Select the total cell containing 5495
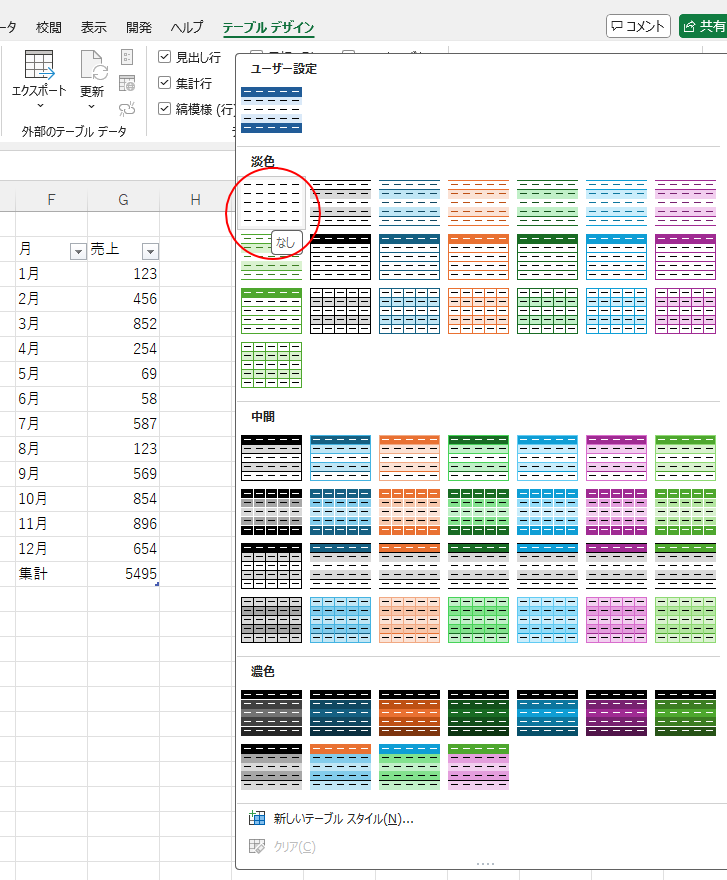The image size is (727, 880). coord(123,574)
